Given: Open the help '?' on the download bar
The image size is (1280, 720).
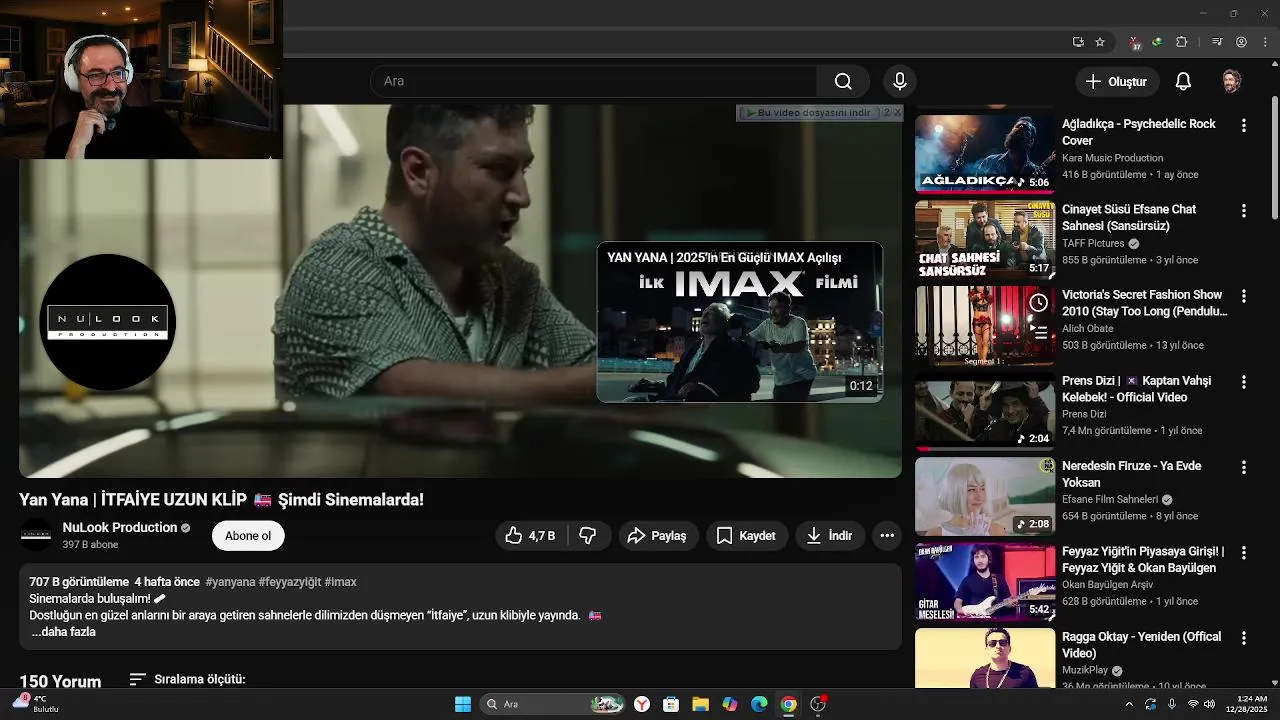Looking at the screenshot, I should point(886,113).
